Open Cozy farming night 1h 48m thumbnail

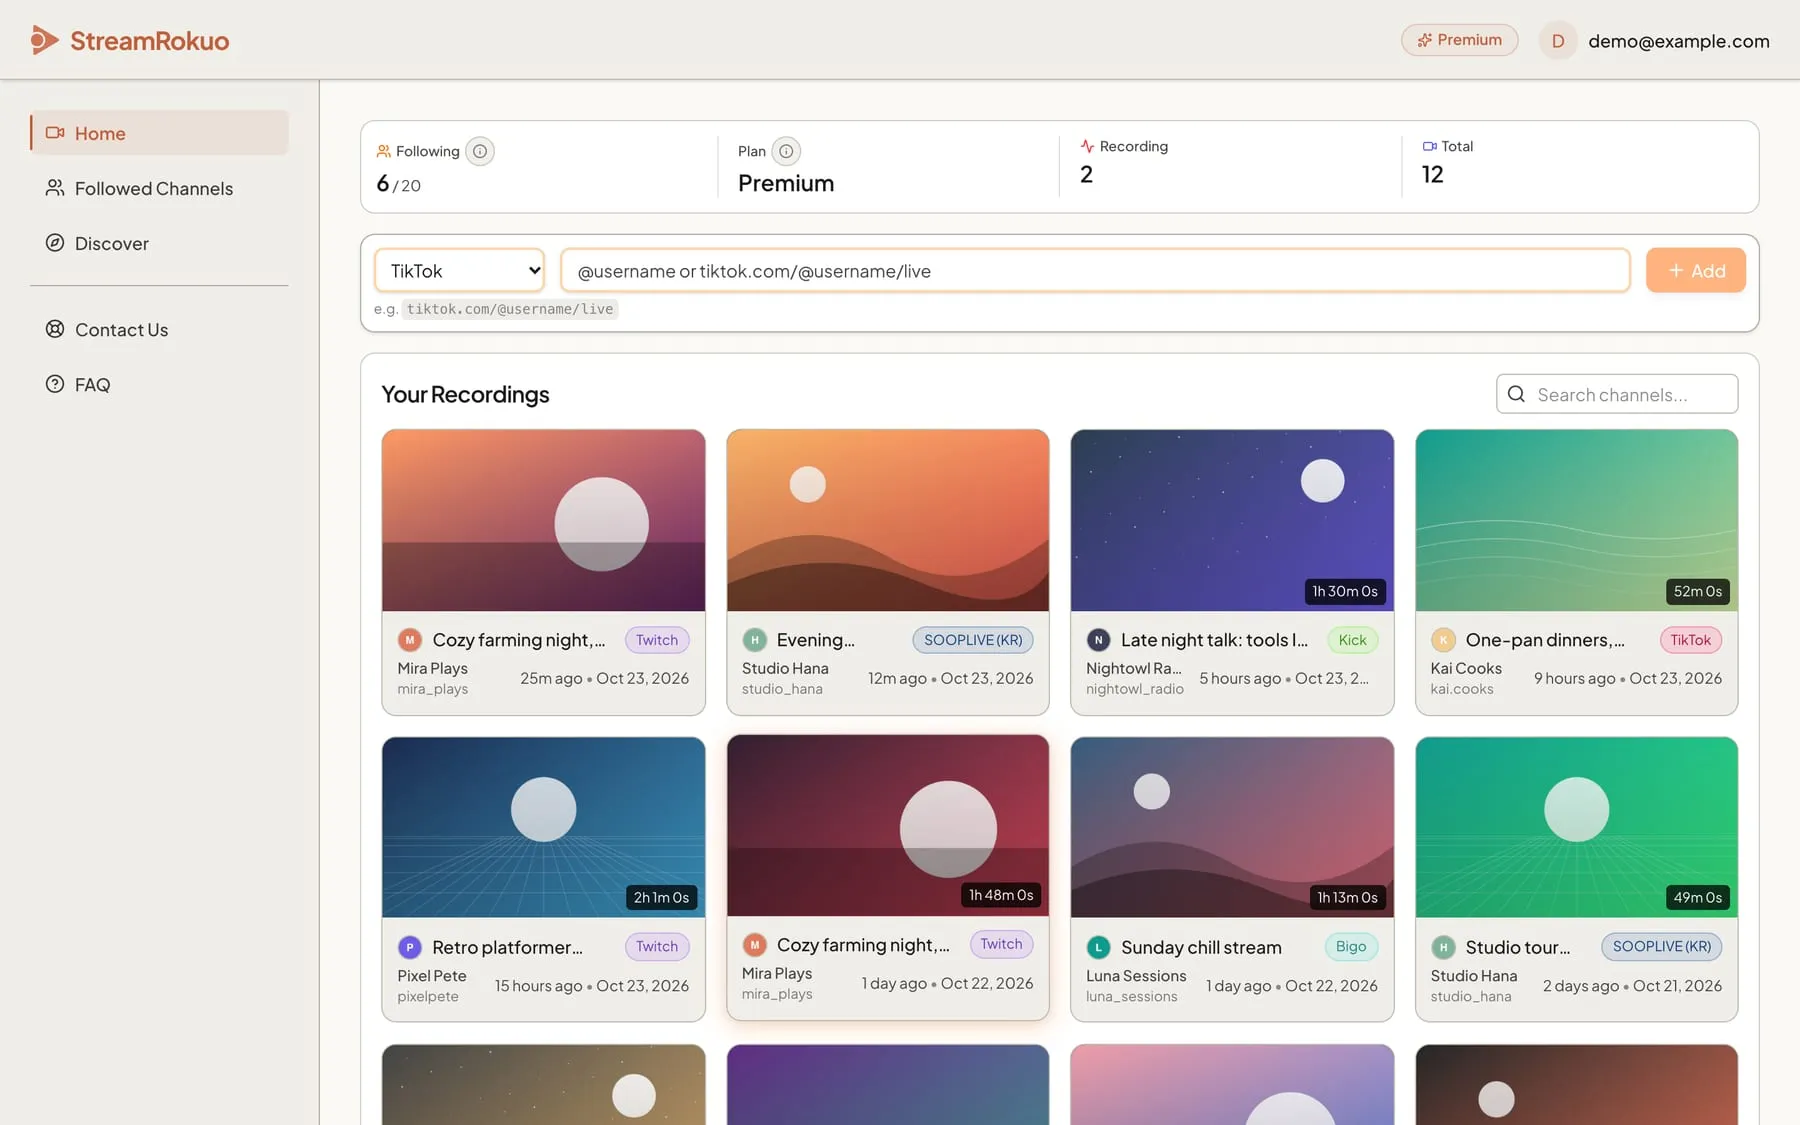click(887, 825)
